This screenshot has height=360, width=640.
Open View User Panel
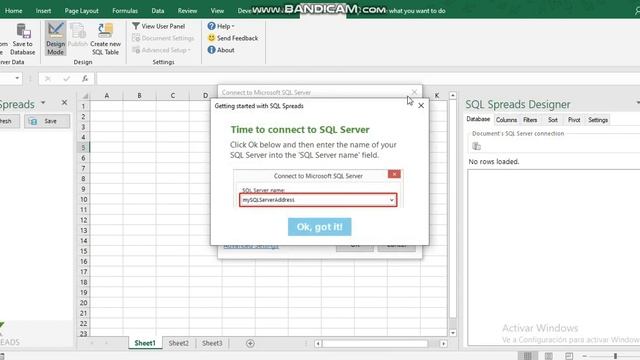pyautogui.click(x=158, y=26)
